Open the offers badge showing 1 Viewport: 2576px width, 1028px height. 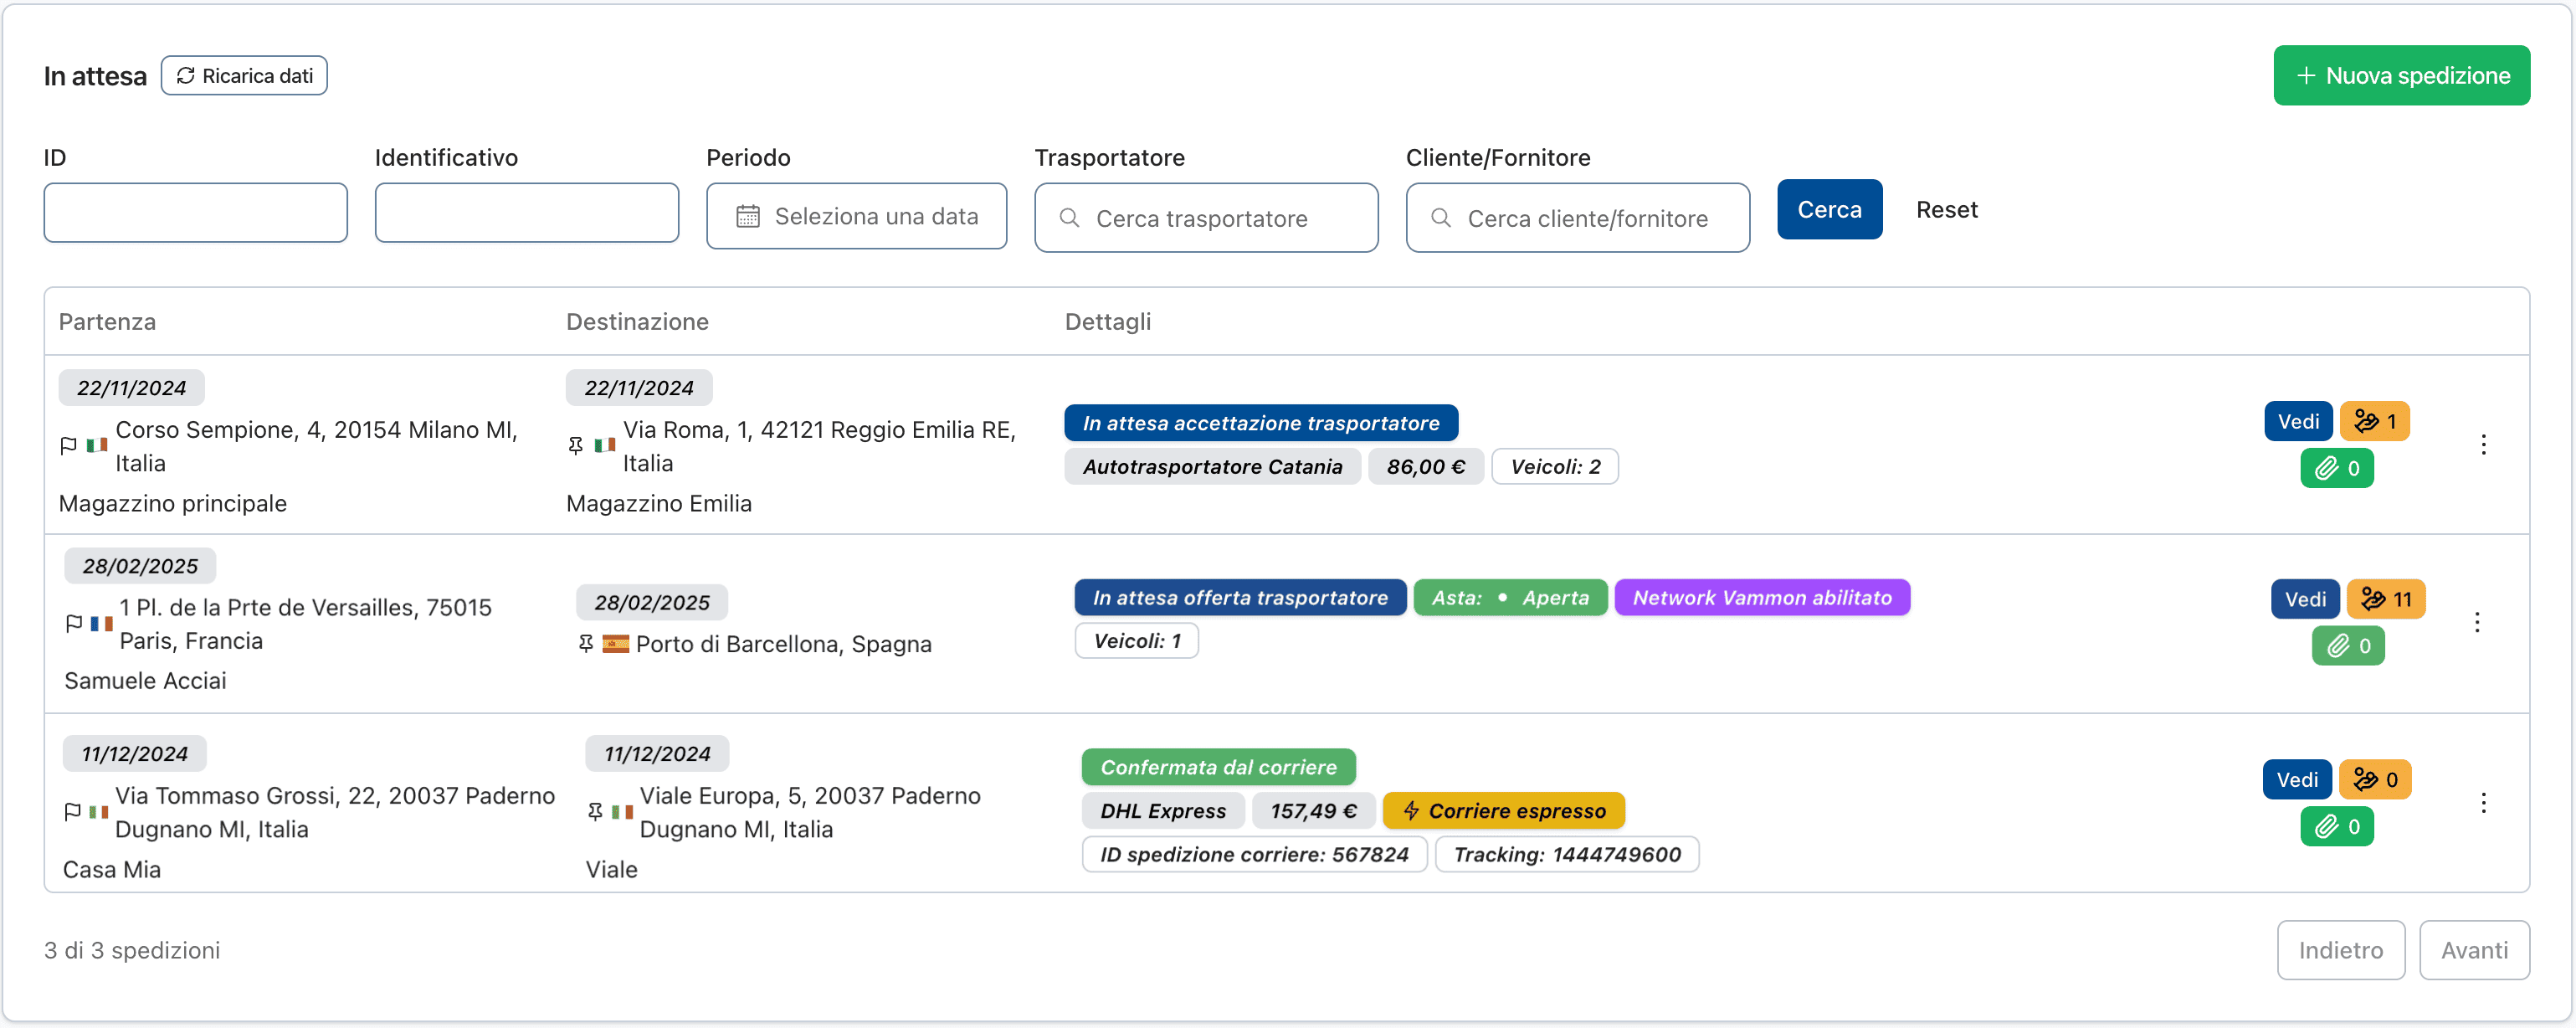tap(2374, 422)
